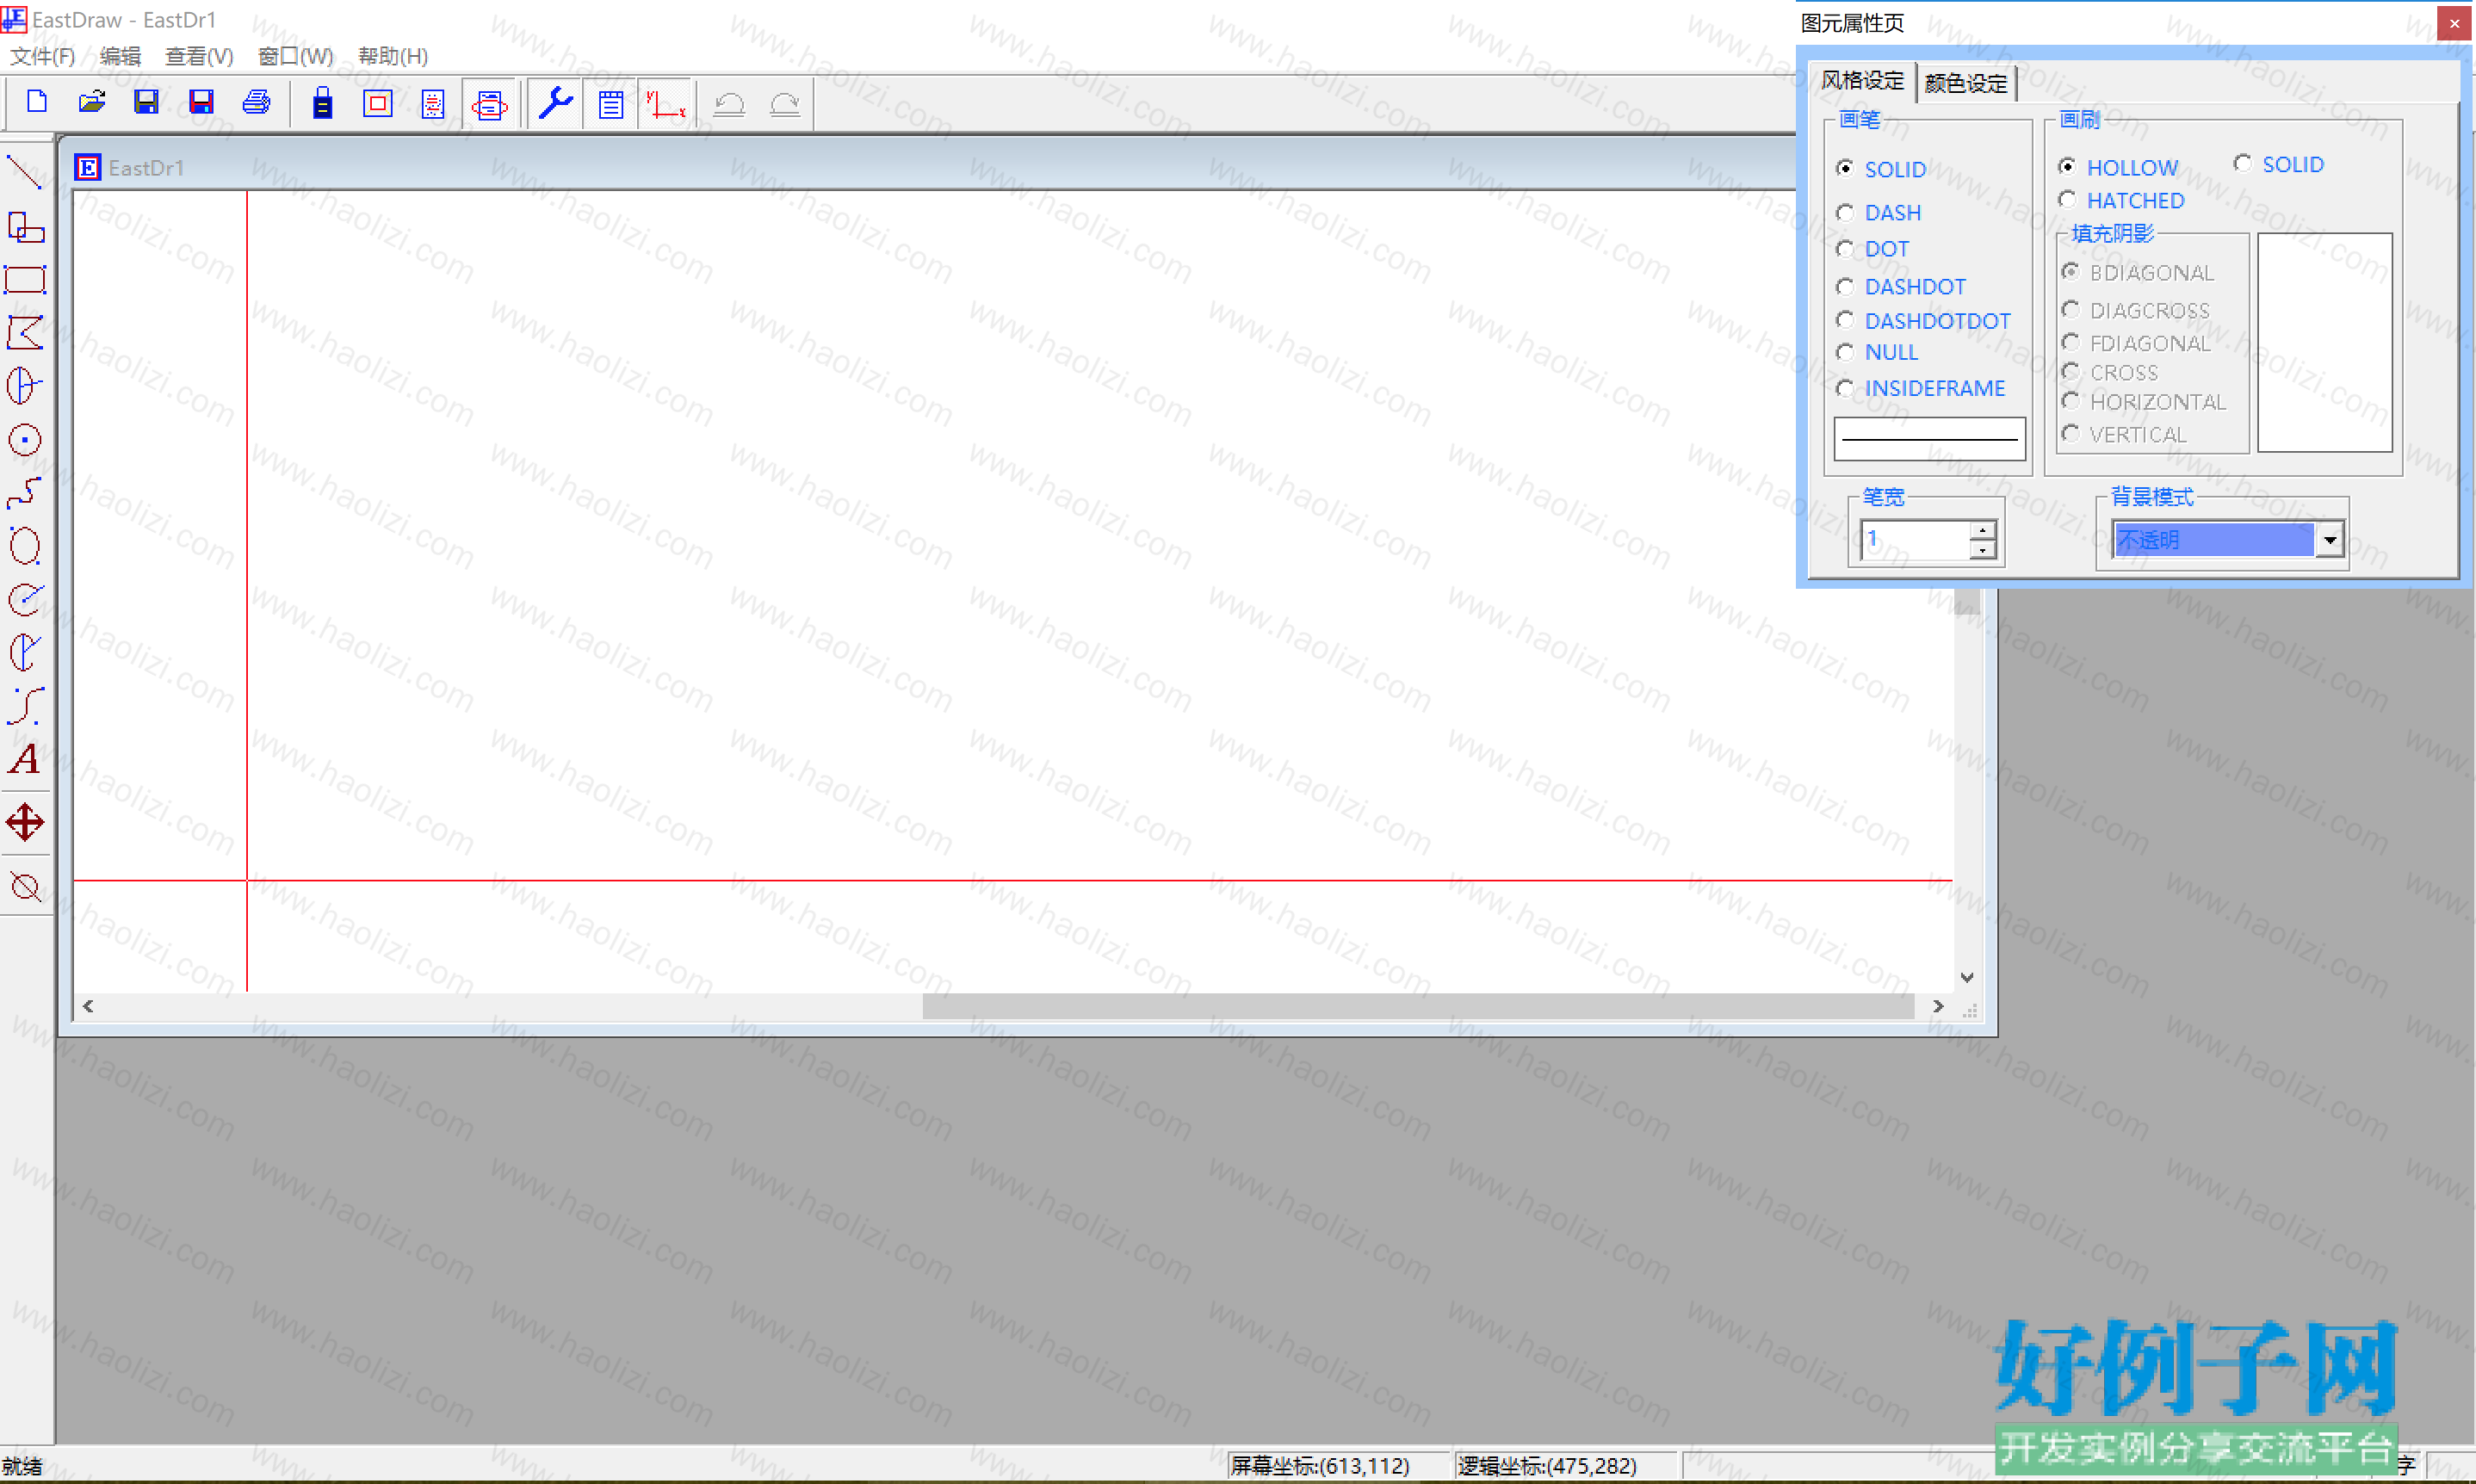Click the dotted page icon in toolbar

tap(433, 103)
